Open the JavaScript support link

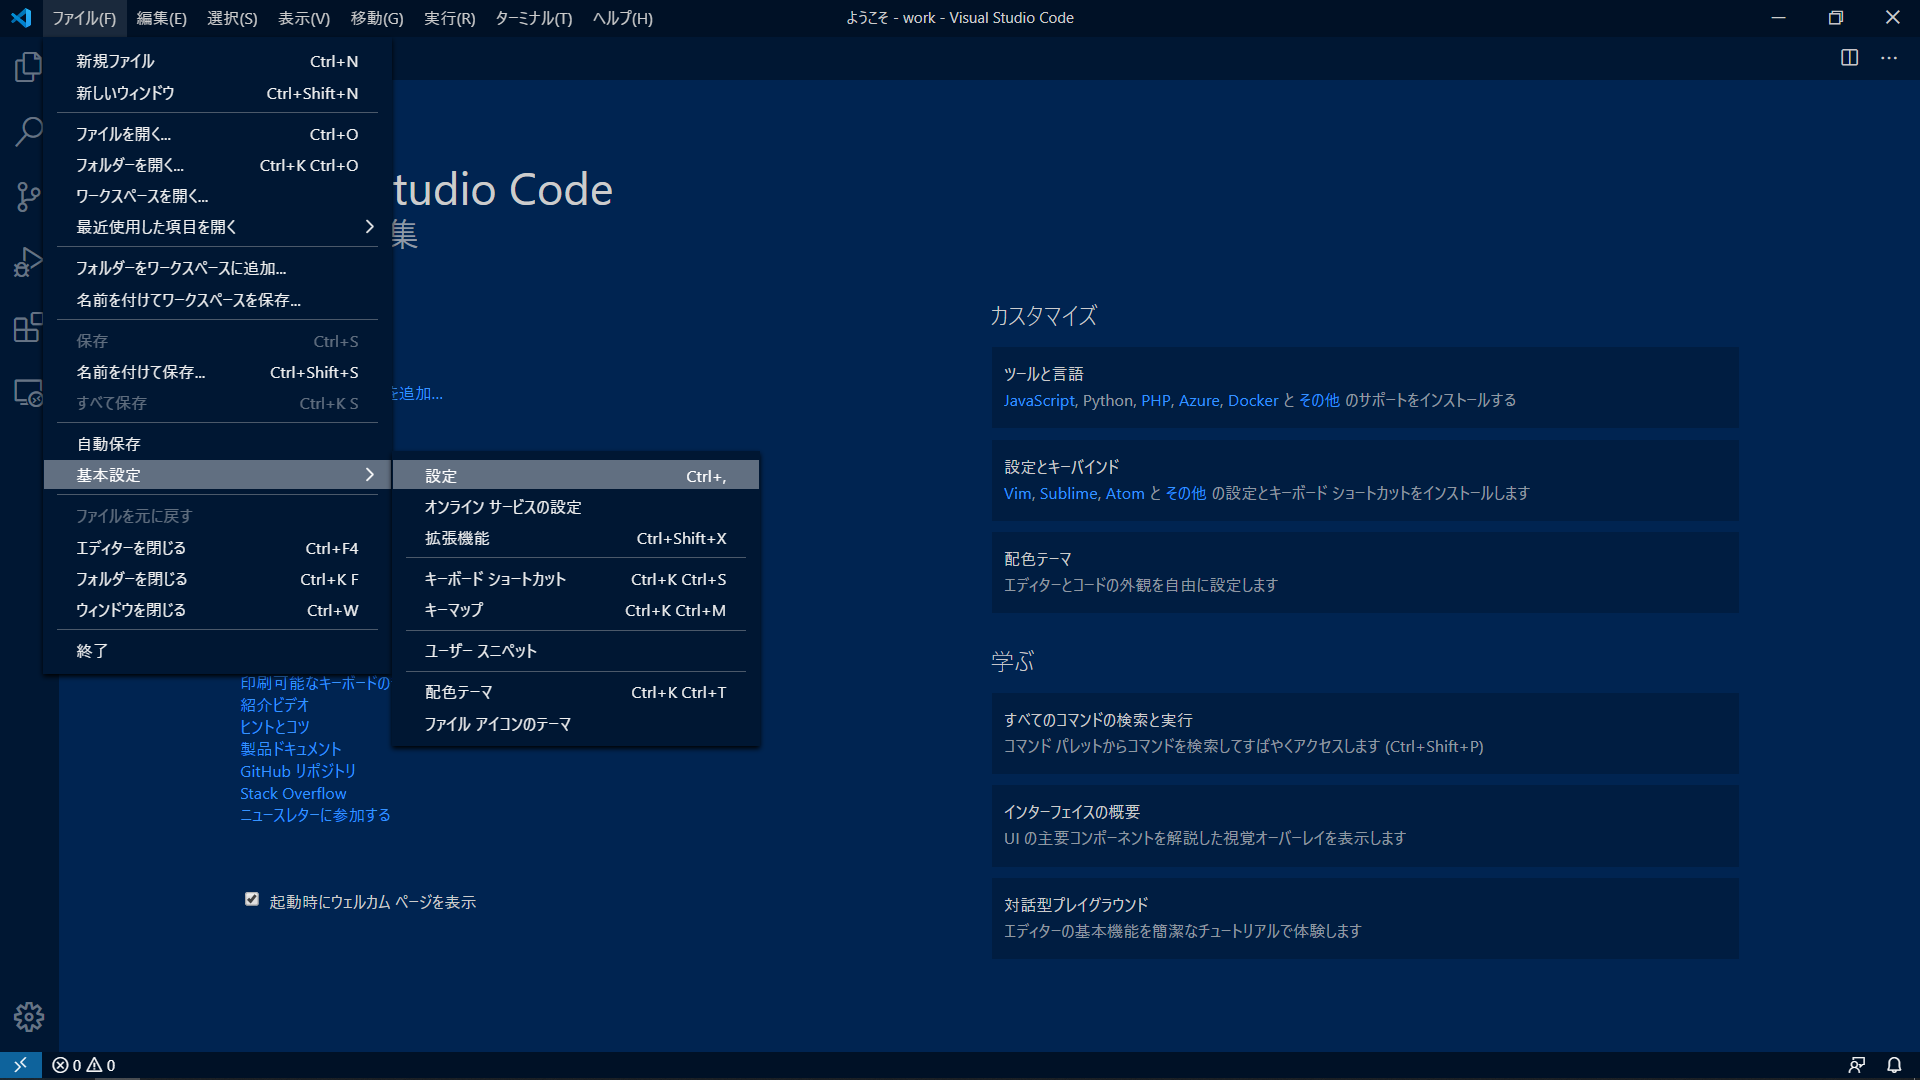coord(1038,400)
